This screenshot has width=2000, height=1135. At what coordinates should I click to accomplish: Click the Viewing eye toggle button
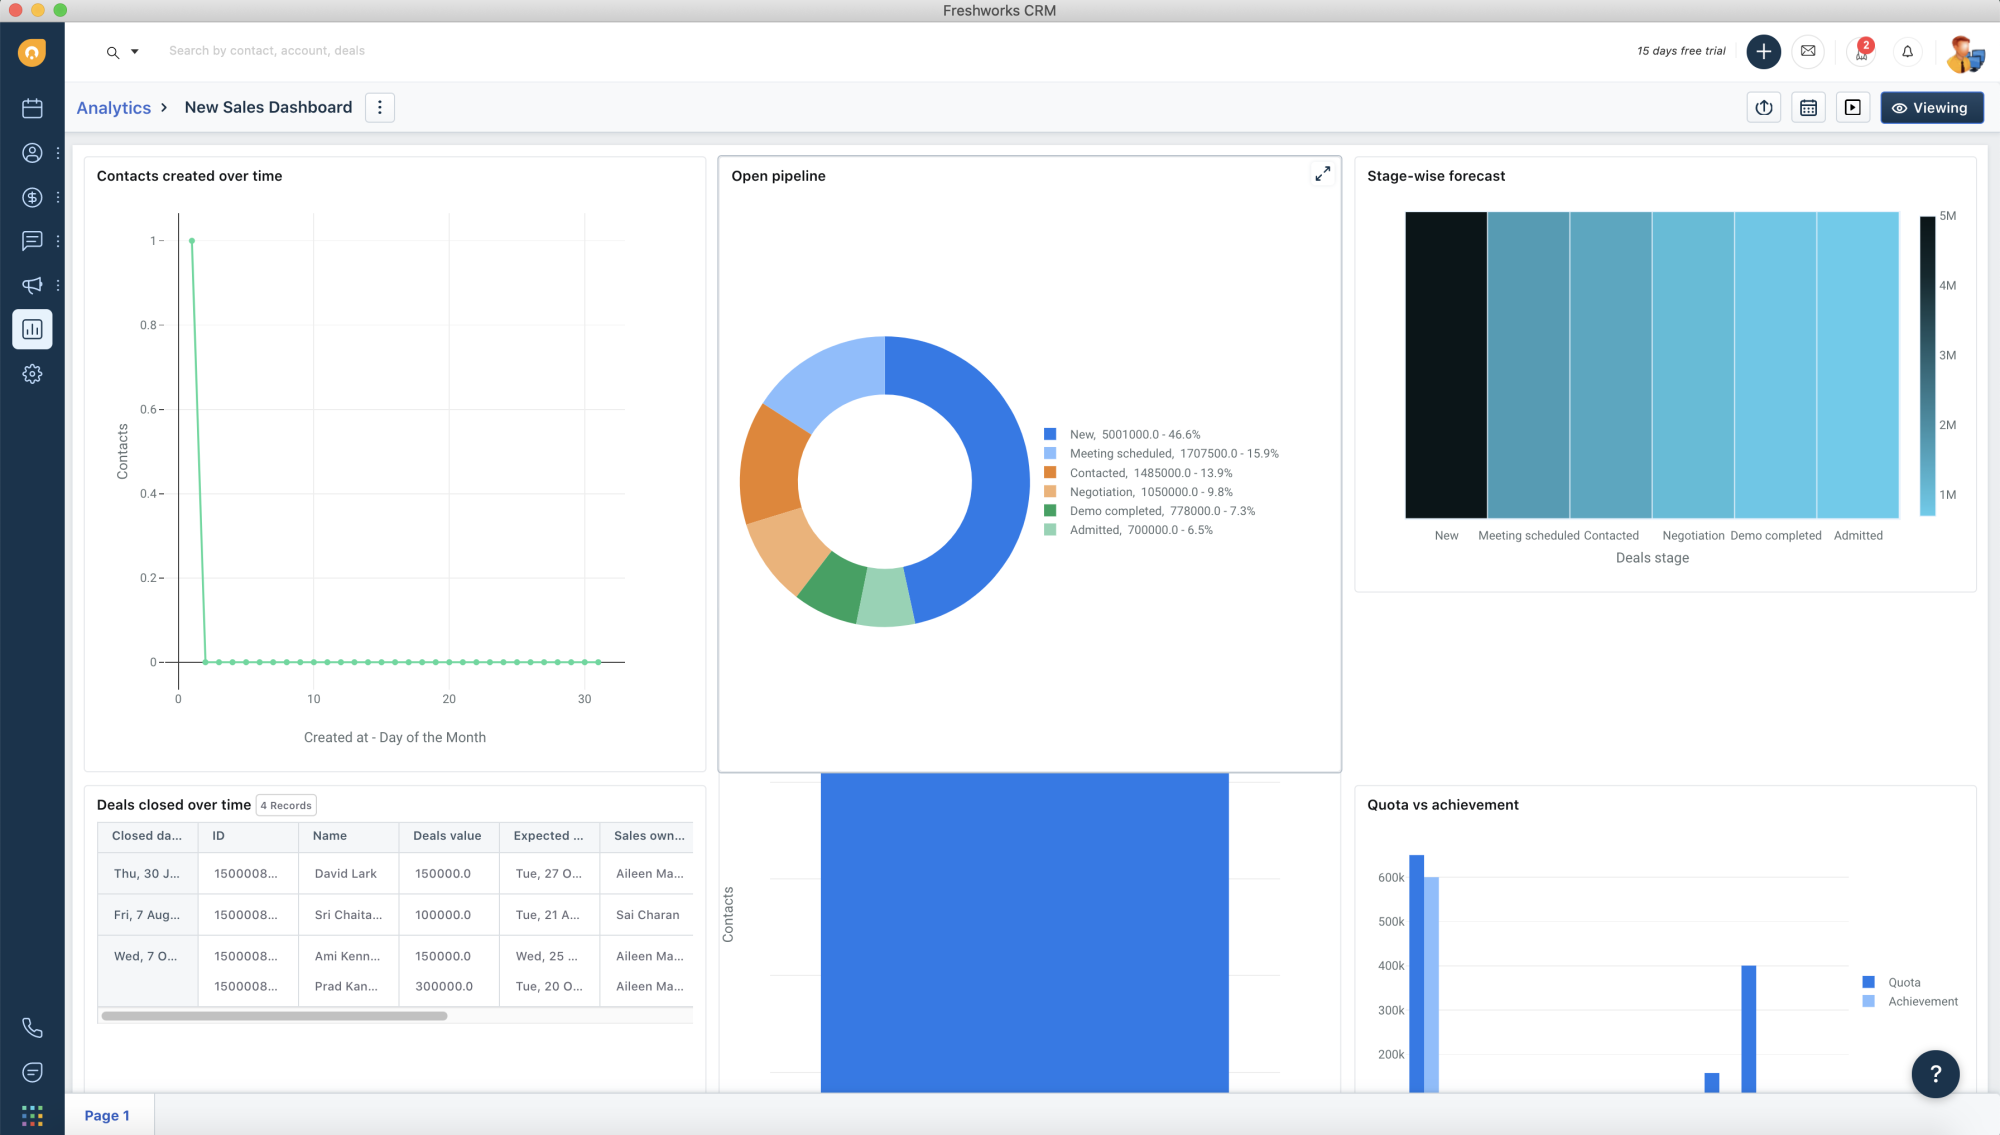(1931, 107)
